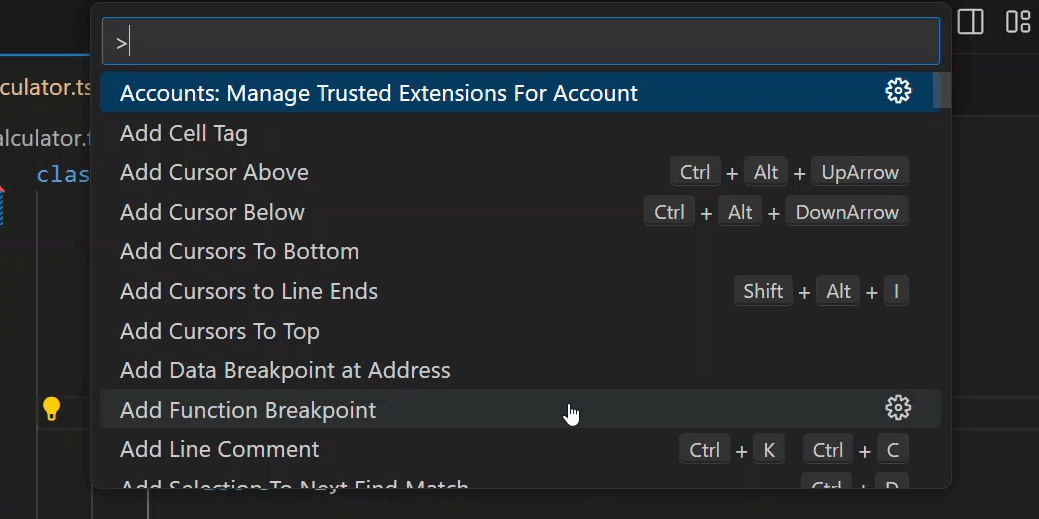Toggle the secondary side bar layout icon
1039x519 pixels.
[970, 22]
